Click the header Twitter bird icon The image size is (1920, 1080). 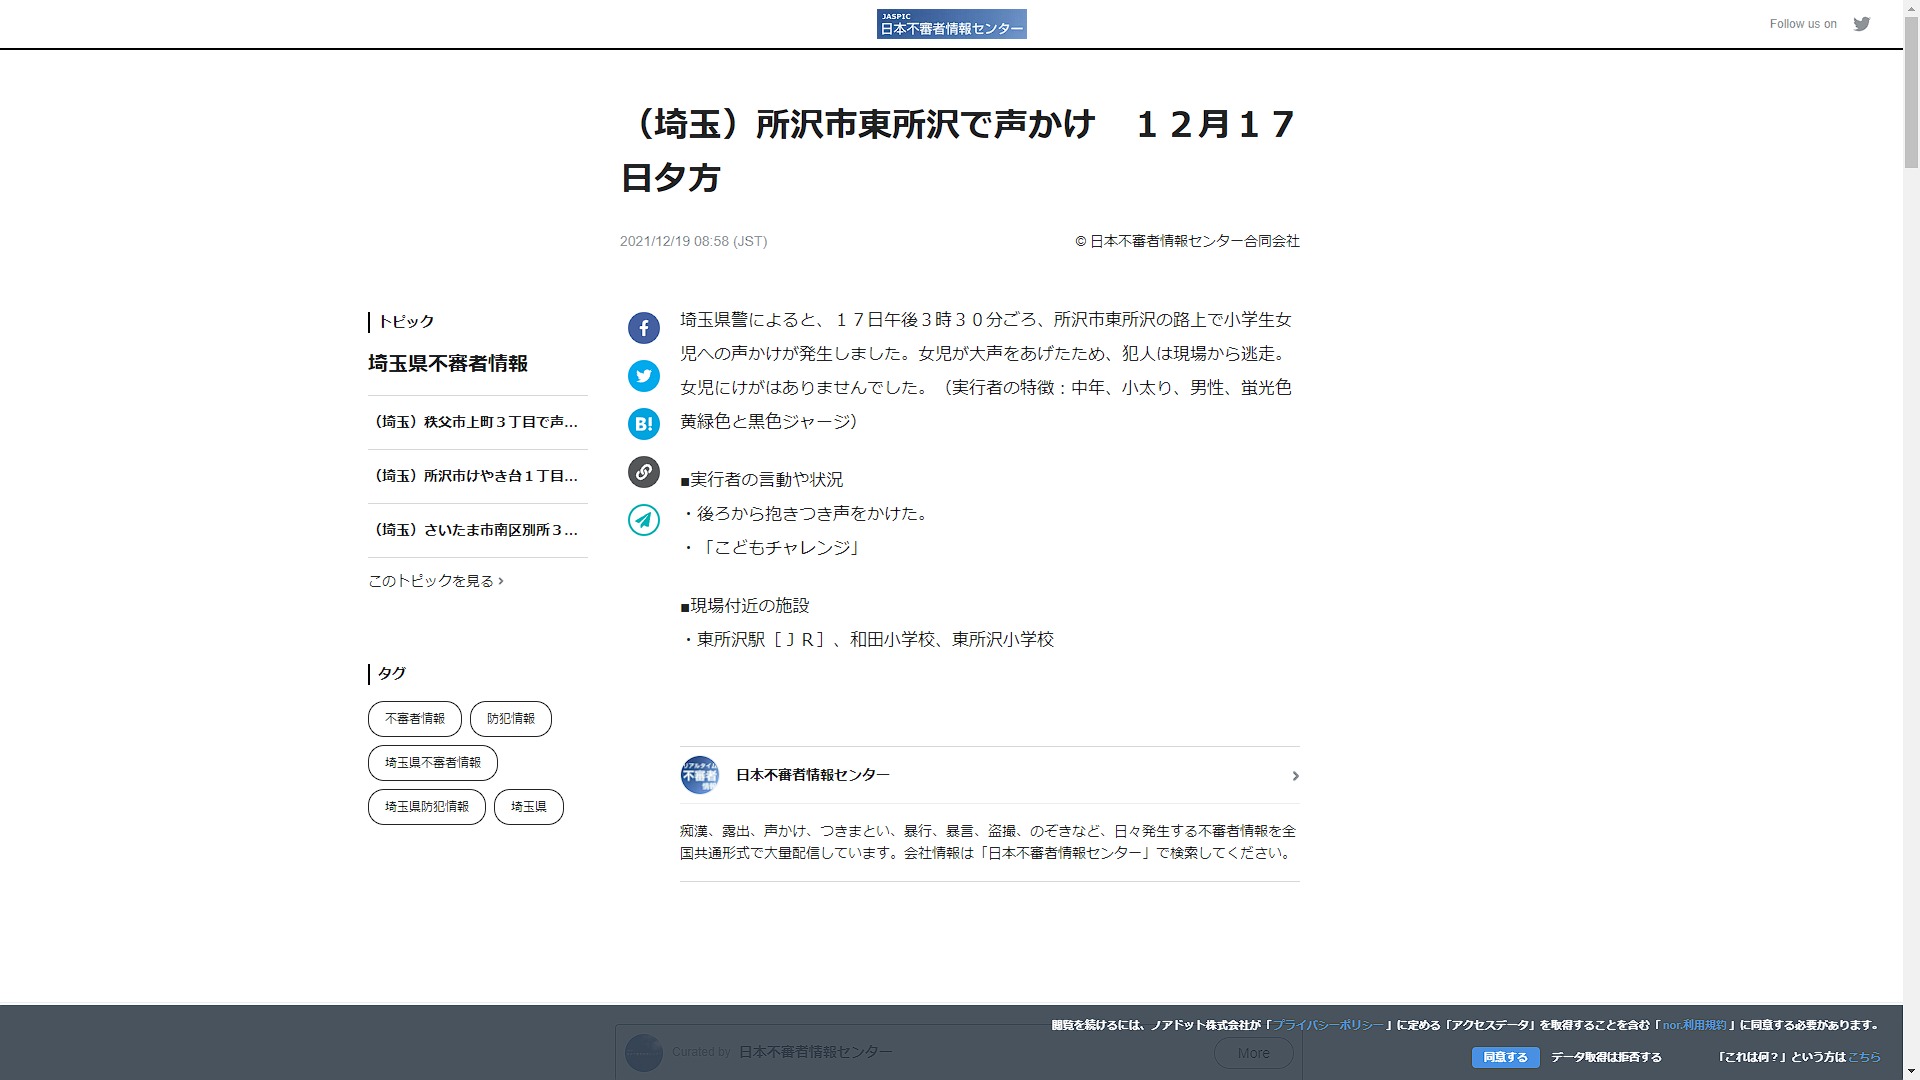(x=1861, y=24)
